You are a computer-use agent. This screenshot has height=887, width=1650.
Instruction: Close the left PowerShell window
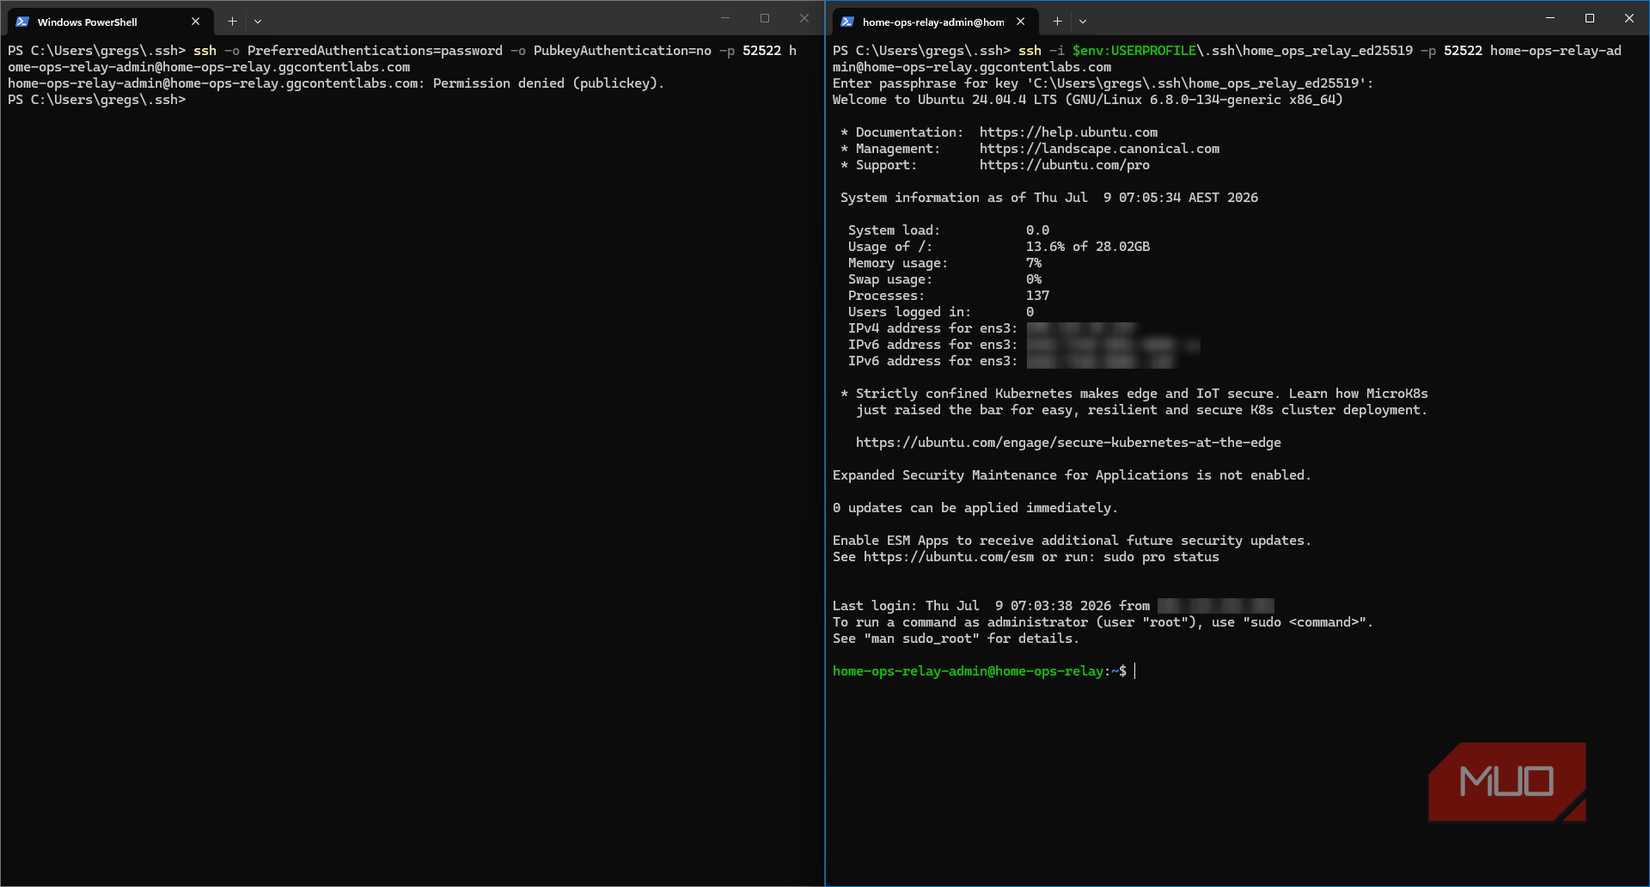point(804,18)
